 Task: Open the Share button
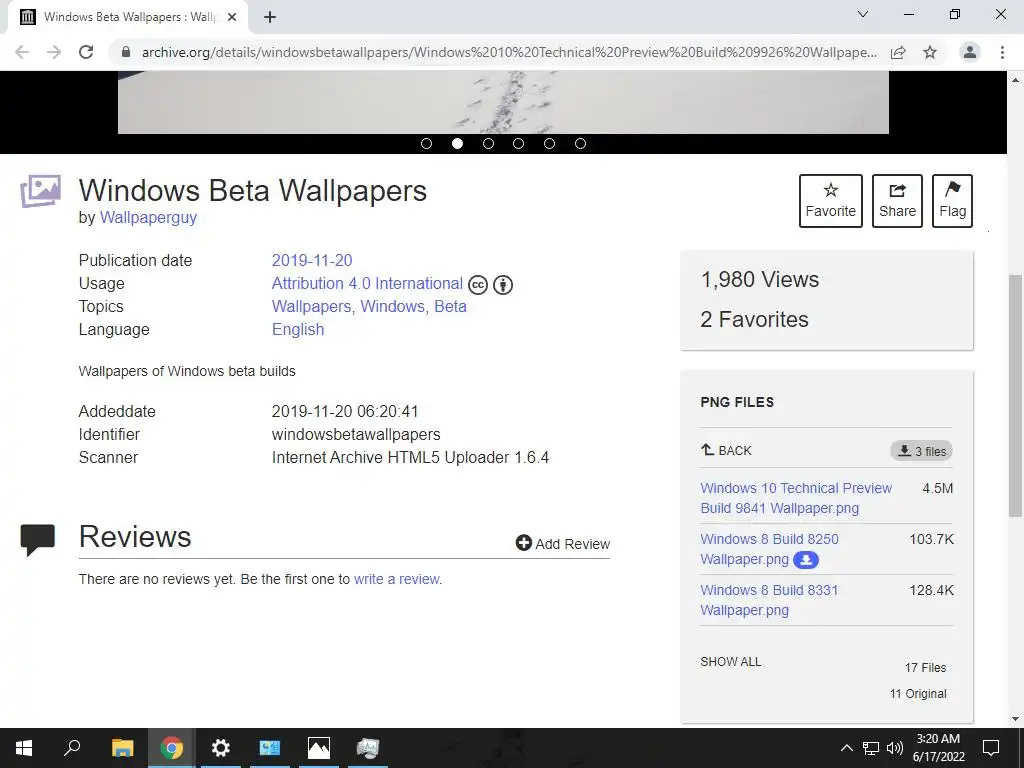point(897,200)
